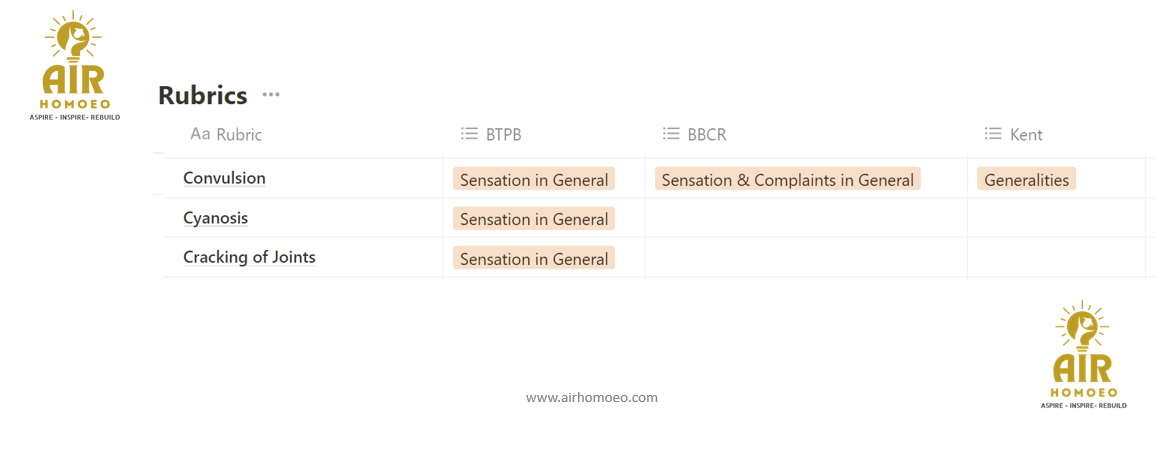1172x453 pixels.
Task: Click Convulsion's BTPB Sensation in General tag
Action: click(533, 180)
